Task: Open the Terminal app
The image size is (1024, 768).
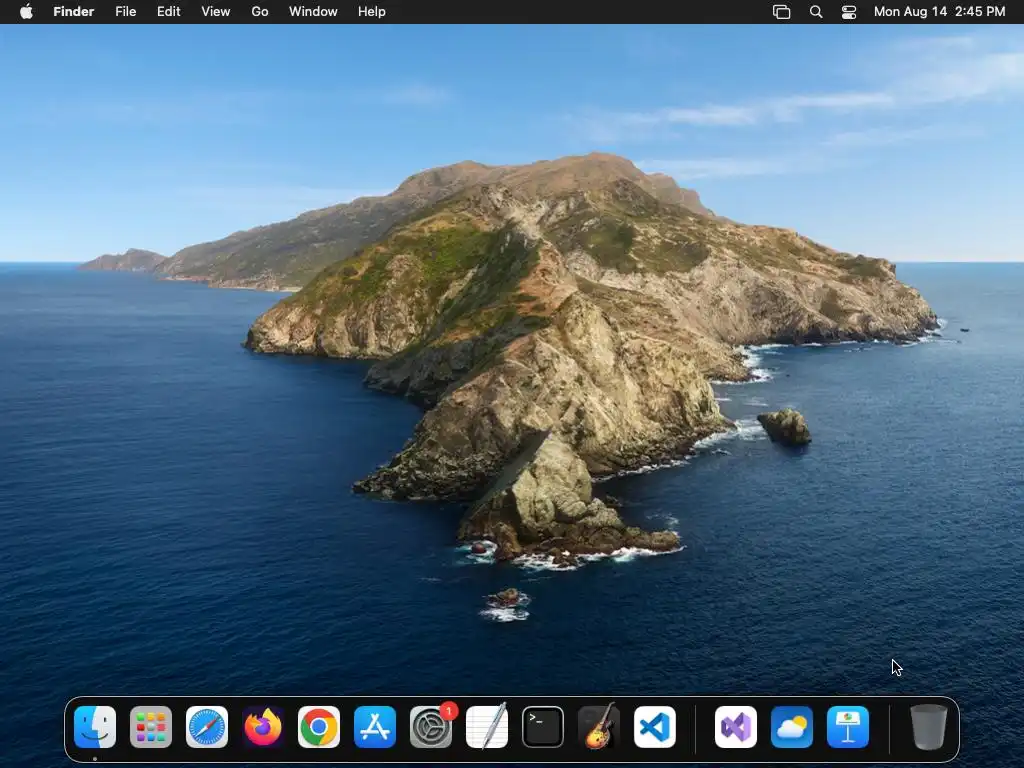Action: pyautogui.click(x=543, y=727)
